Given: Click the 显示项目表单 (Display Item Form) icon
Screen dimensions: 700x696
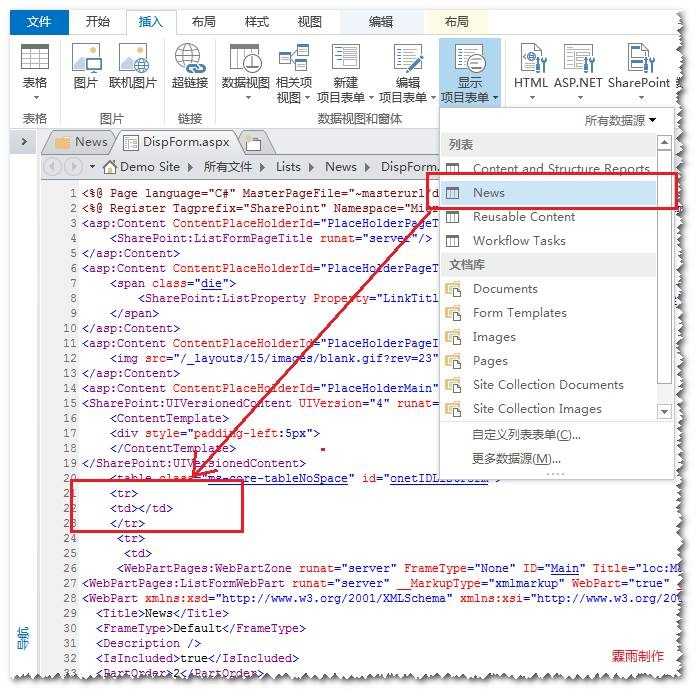Looking at the screenshot, I should click(x=469, y=58).
